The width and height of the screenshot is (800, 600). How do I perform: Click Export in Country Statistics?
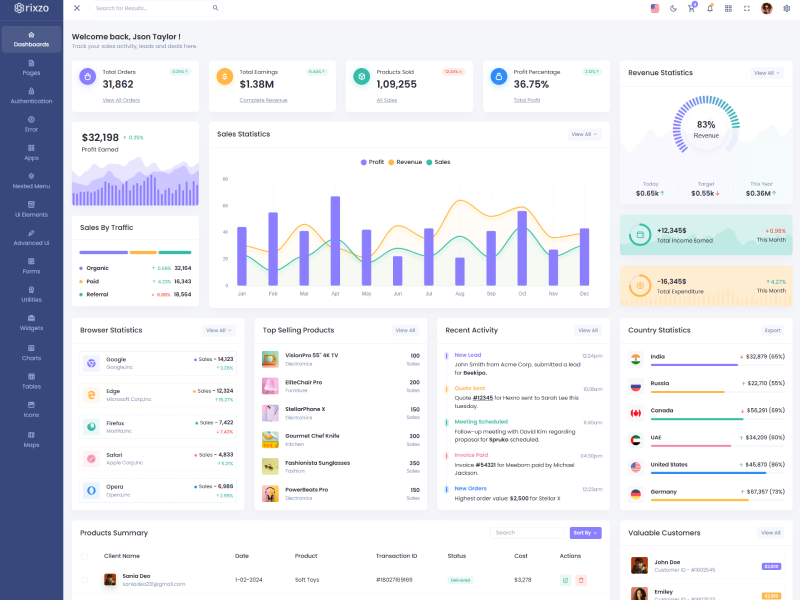click(x=772, y=330)
